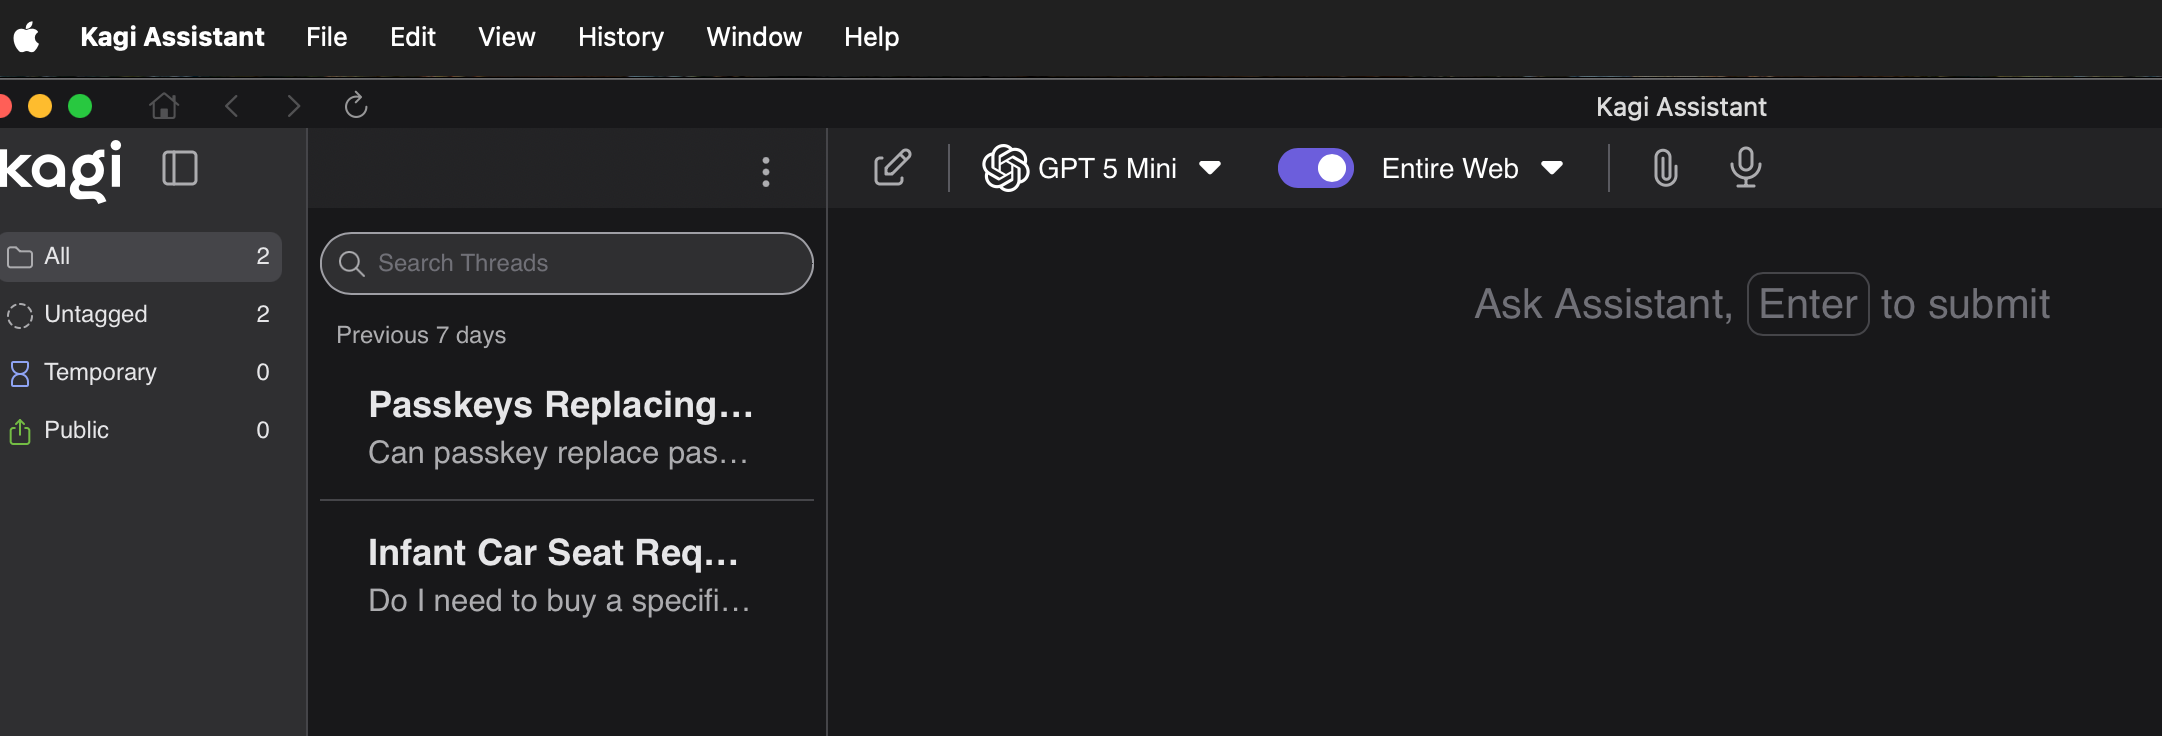Select the Untagged folder filter
The image size is (2162, 736).
click(96, 314)
